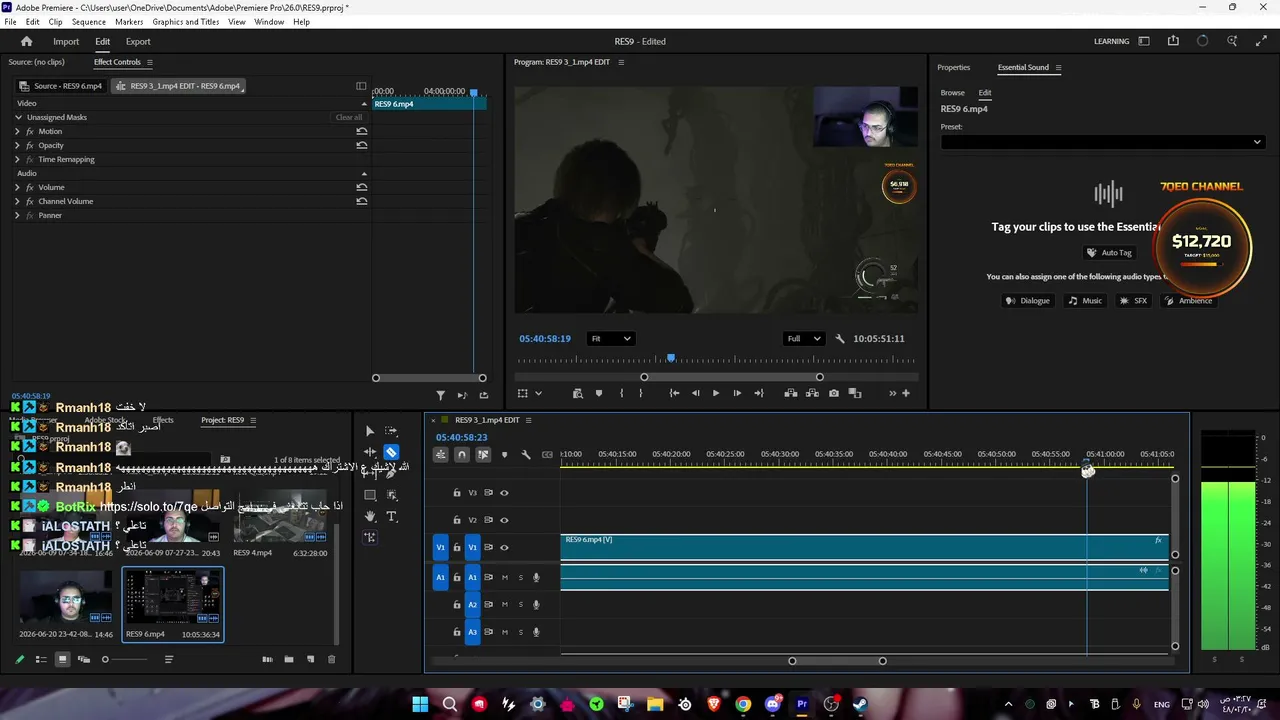This screenshot has height=720, width=1280.
Task: Click the 05:40:58:23 timeline timecode field
Action: [x=462, y=438]
